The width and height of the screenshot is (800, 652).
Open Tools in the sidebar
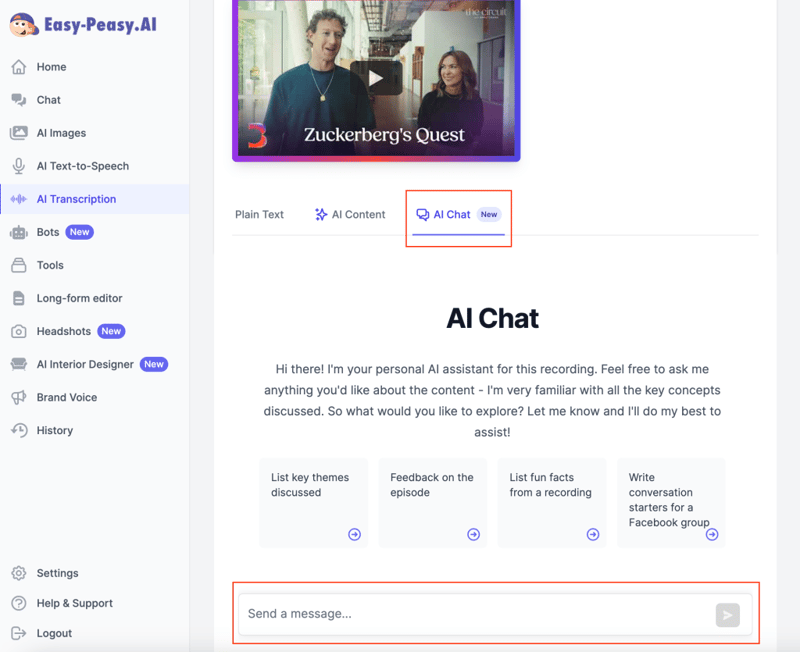point(49,265)
